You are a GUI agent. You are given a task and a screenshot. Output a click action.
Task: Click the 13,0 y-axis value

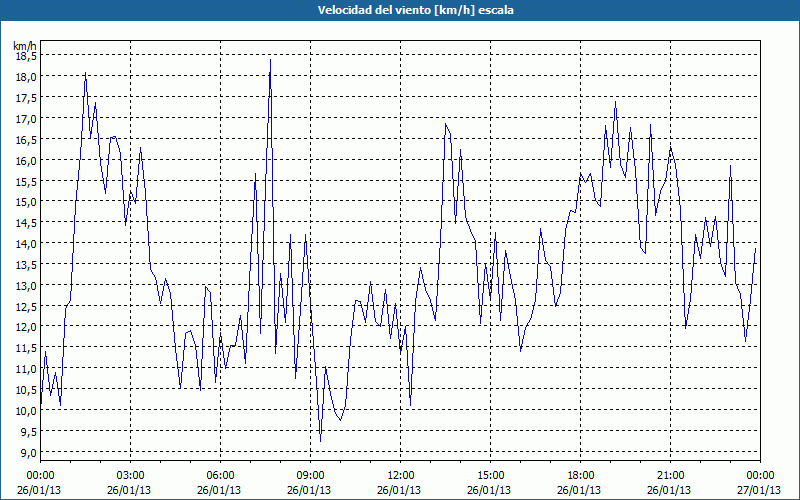point(26,285)
